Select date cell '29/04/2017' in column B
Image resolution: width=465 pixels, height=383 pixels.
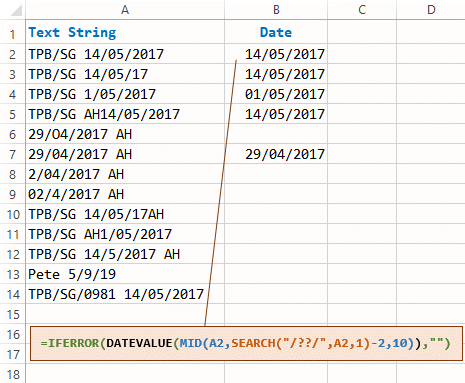click(276, 154)
